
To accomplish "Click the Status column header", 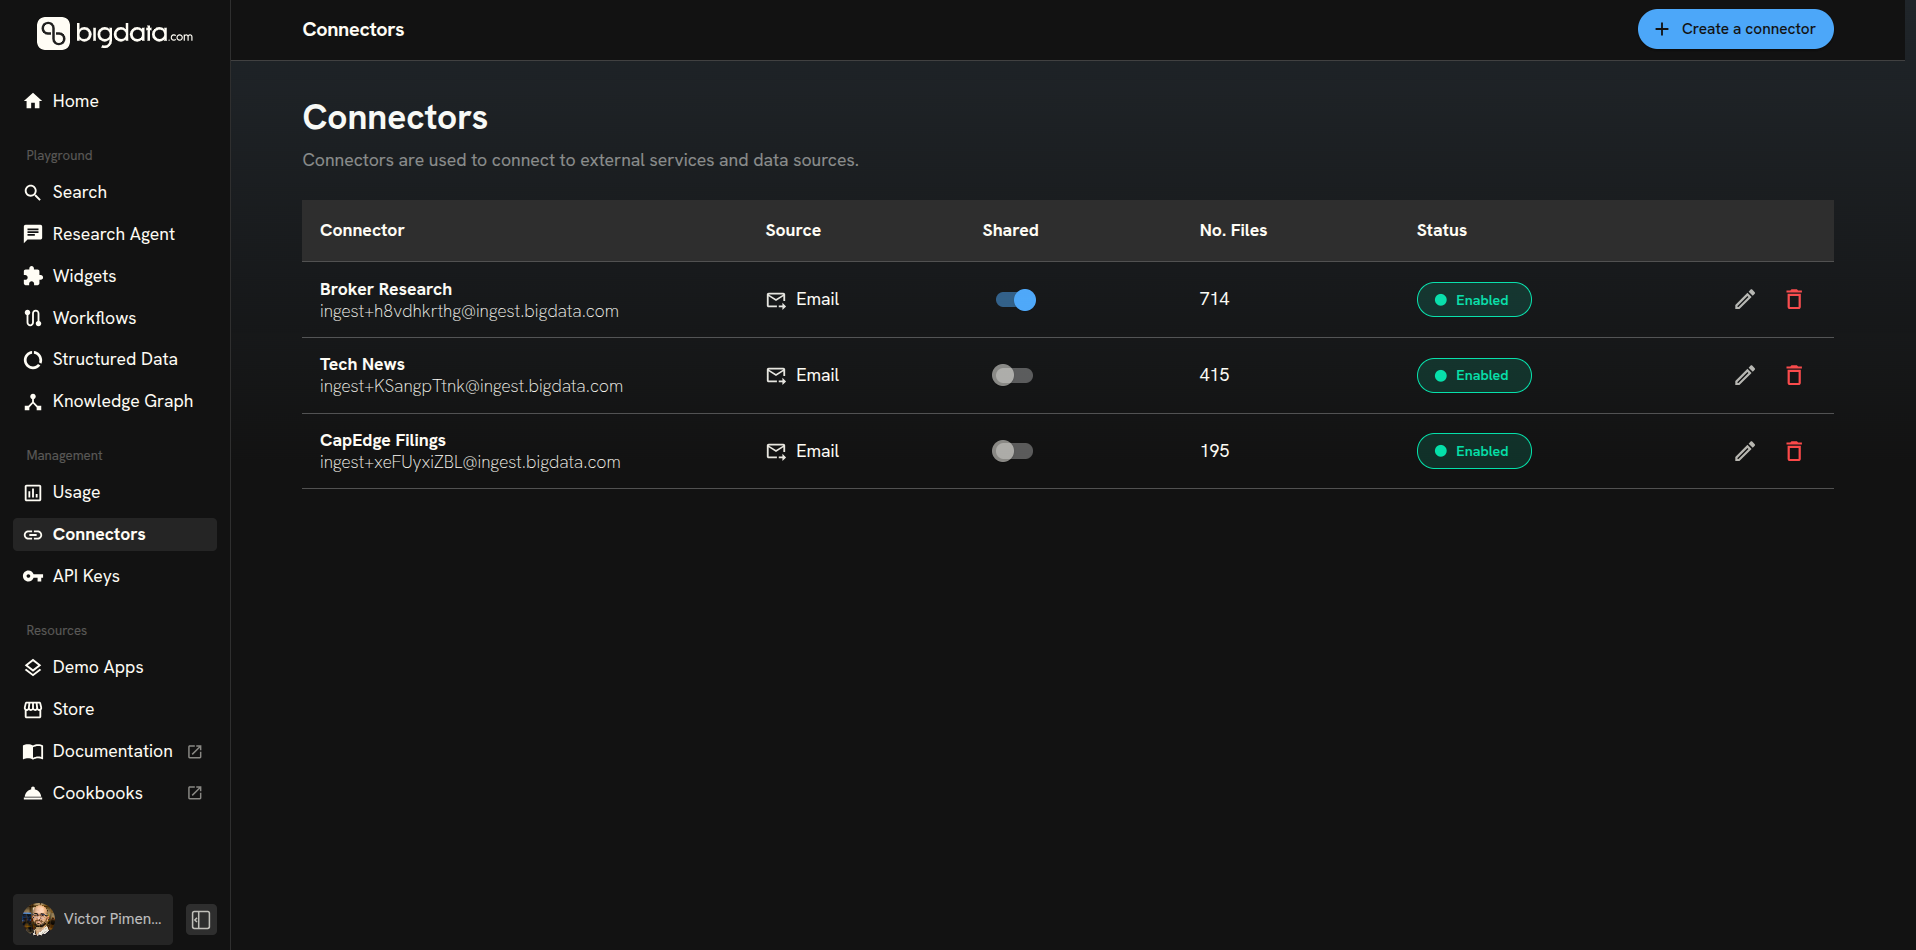I will coord(1441,230).
